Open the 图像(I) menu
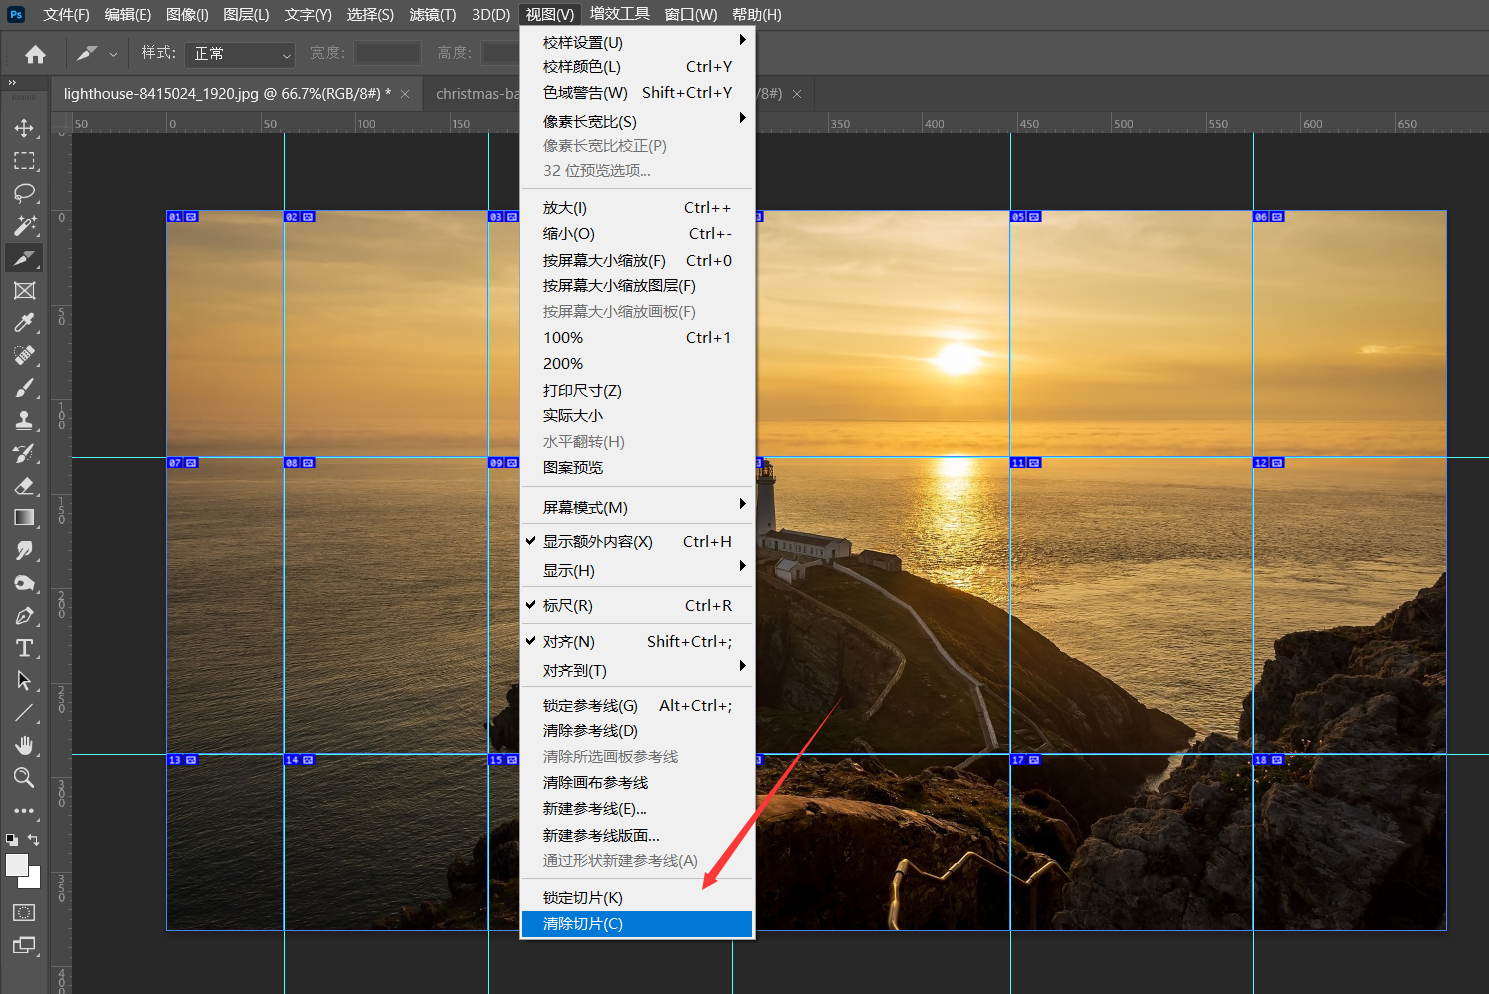This screenshot has width=1489, height=994. (x=187, y=15)
